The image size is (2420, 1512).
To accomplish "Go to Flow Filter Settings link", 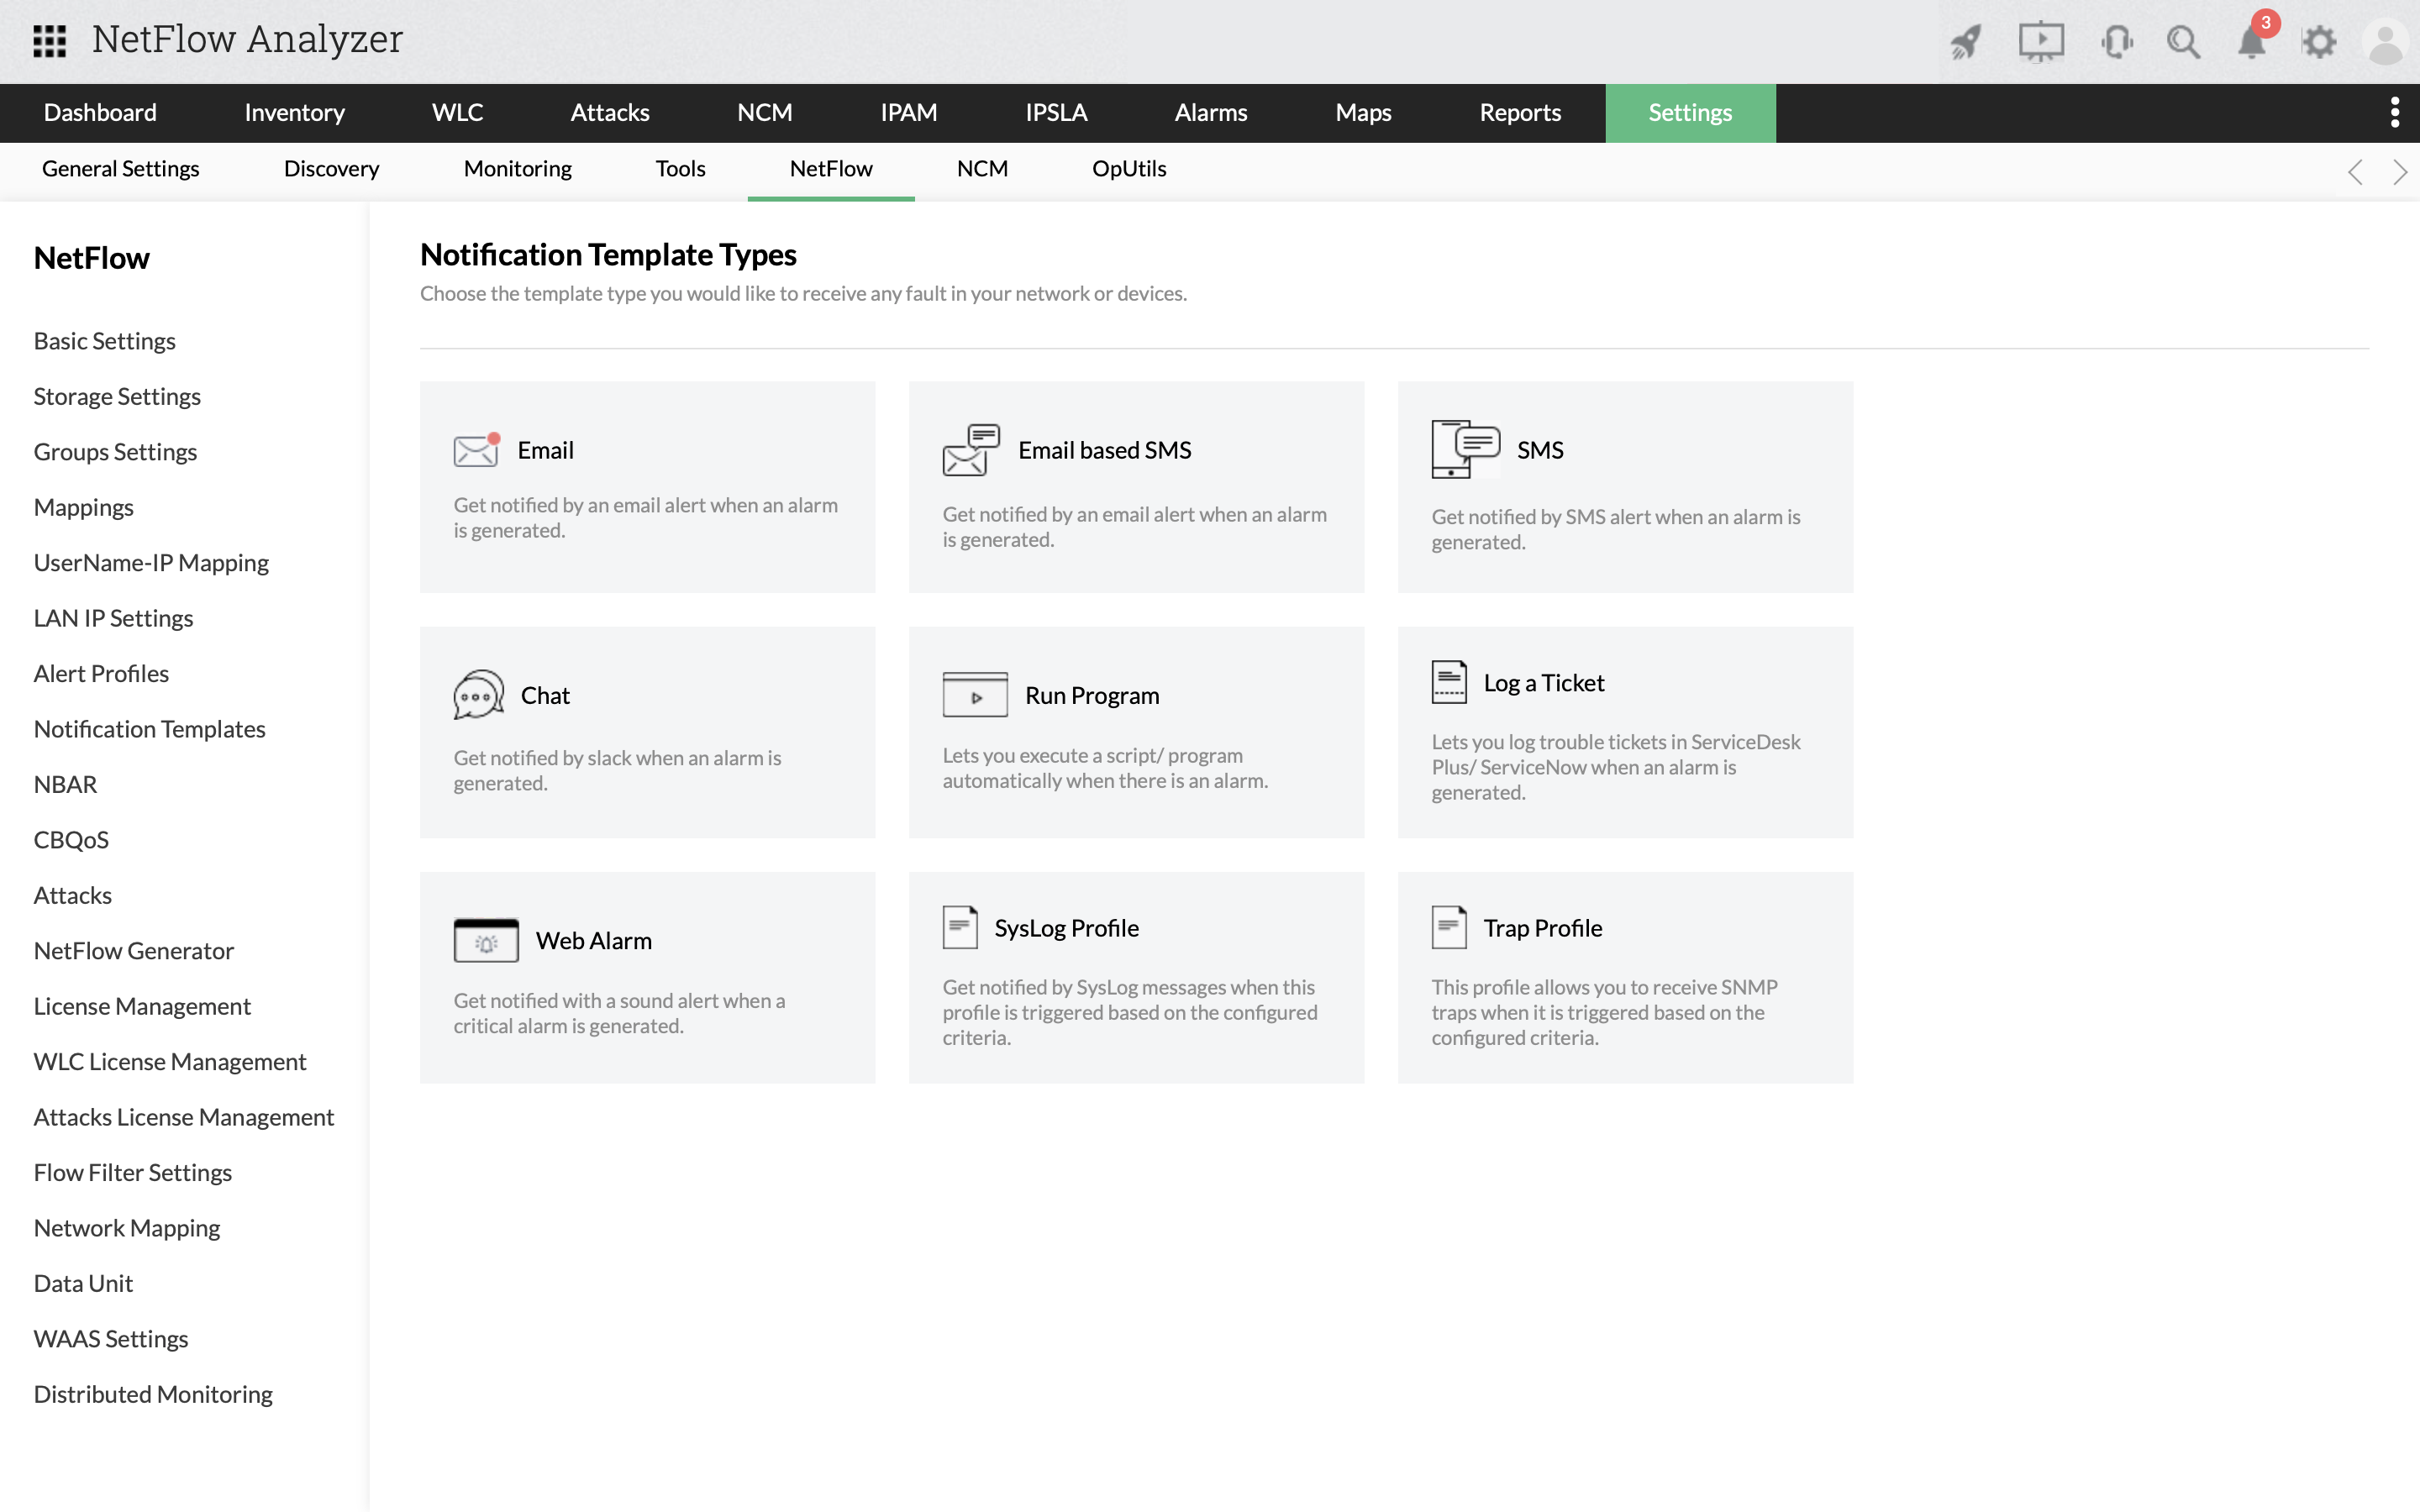I will (x=132, y=1172).
